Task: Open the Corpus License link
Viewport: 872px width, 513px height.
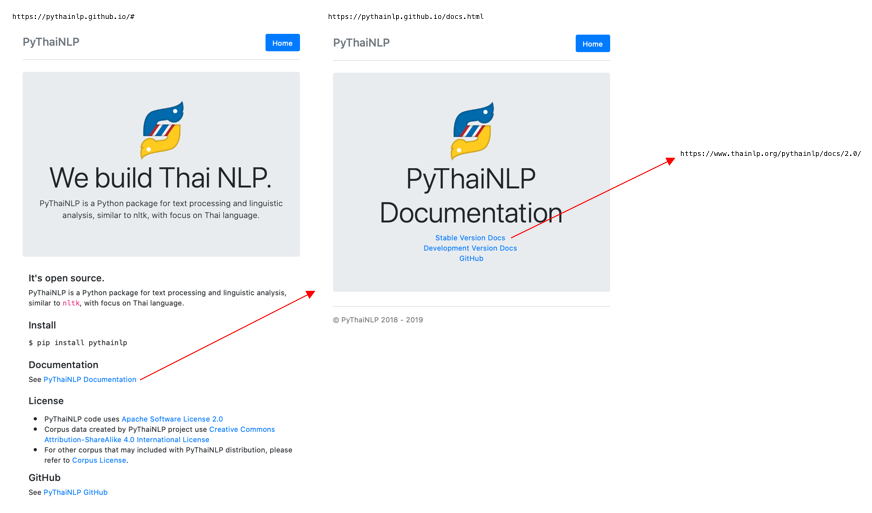Action: tap(99, 460)
